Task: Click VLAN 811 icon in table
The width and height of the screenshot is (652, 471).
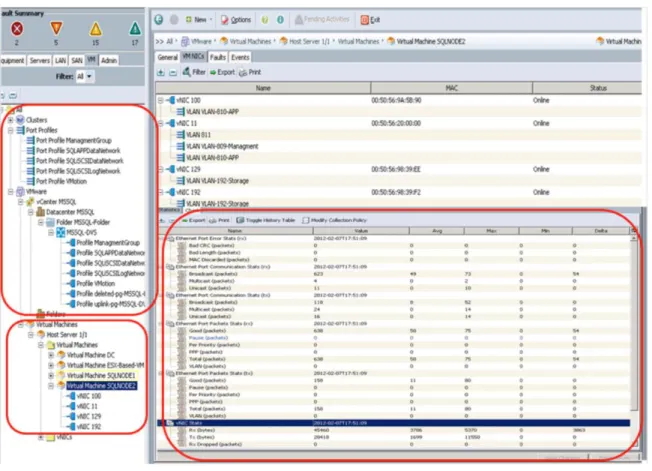Action: [x=180, y=135]
